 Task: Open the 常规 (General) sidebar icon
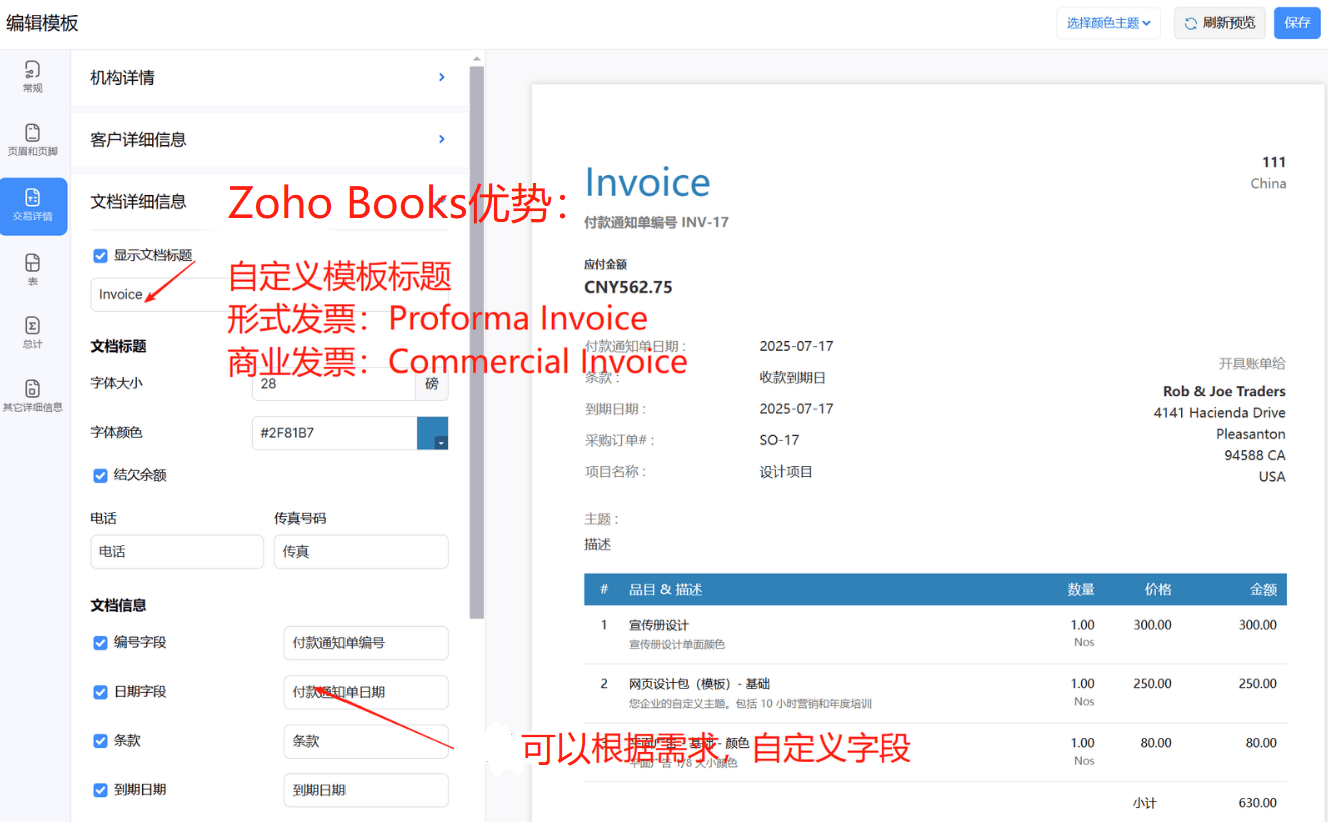pyautogui.click(x=33, y=76)
